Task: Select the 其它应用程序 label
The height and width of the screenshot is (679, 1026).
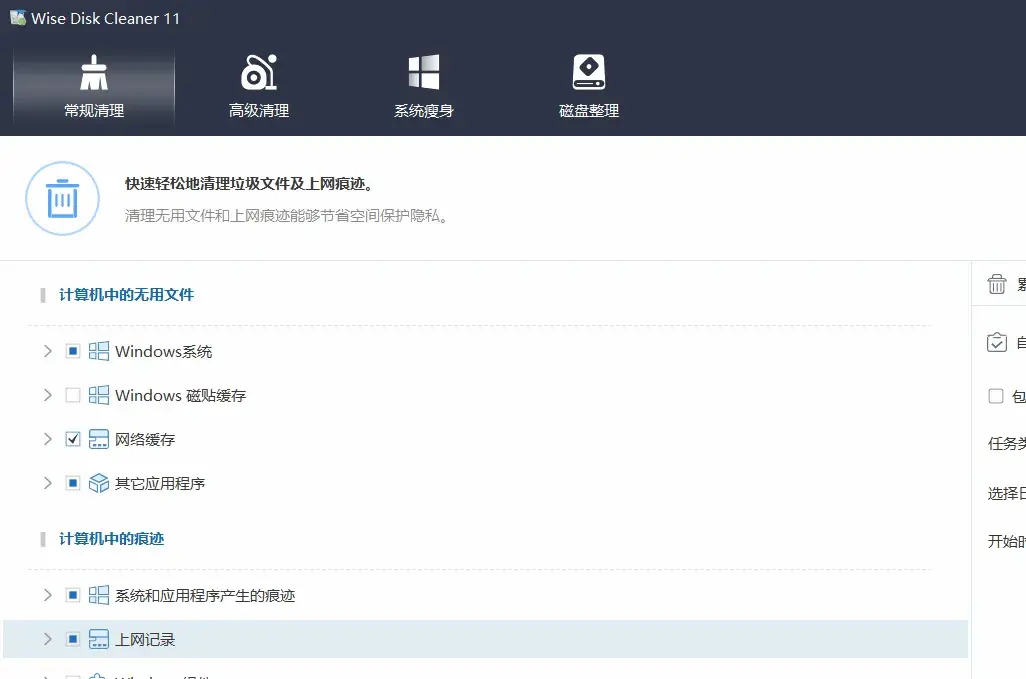Action: 160,483
